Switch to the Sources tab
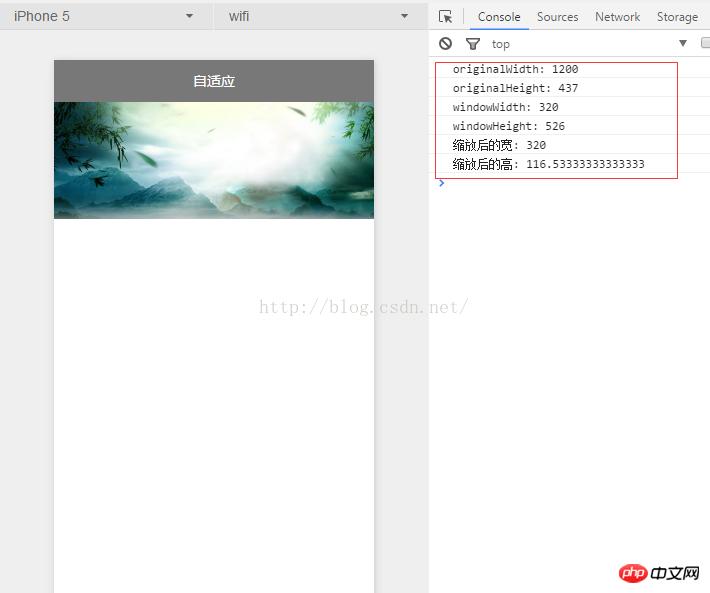The width and height of the screenshot is (710, 593). [x=557, y=16]
